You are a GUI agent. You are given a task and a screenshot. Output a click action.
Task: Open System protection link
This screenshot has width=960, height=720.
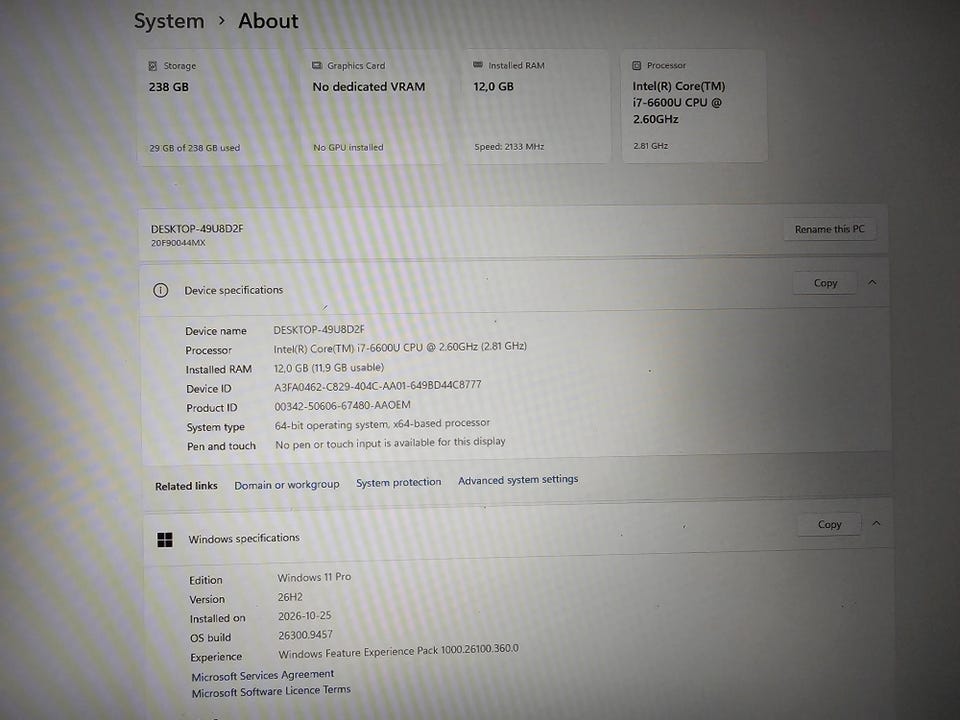(x=399, y=482)
